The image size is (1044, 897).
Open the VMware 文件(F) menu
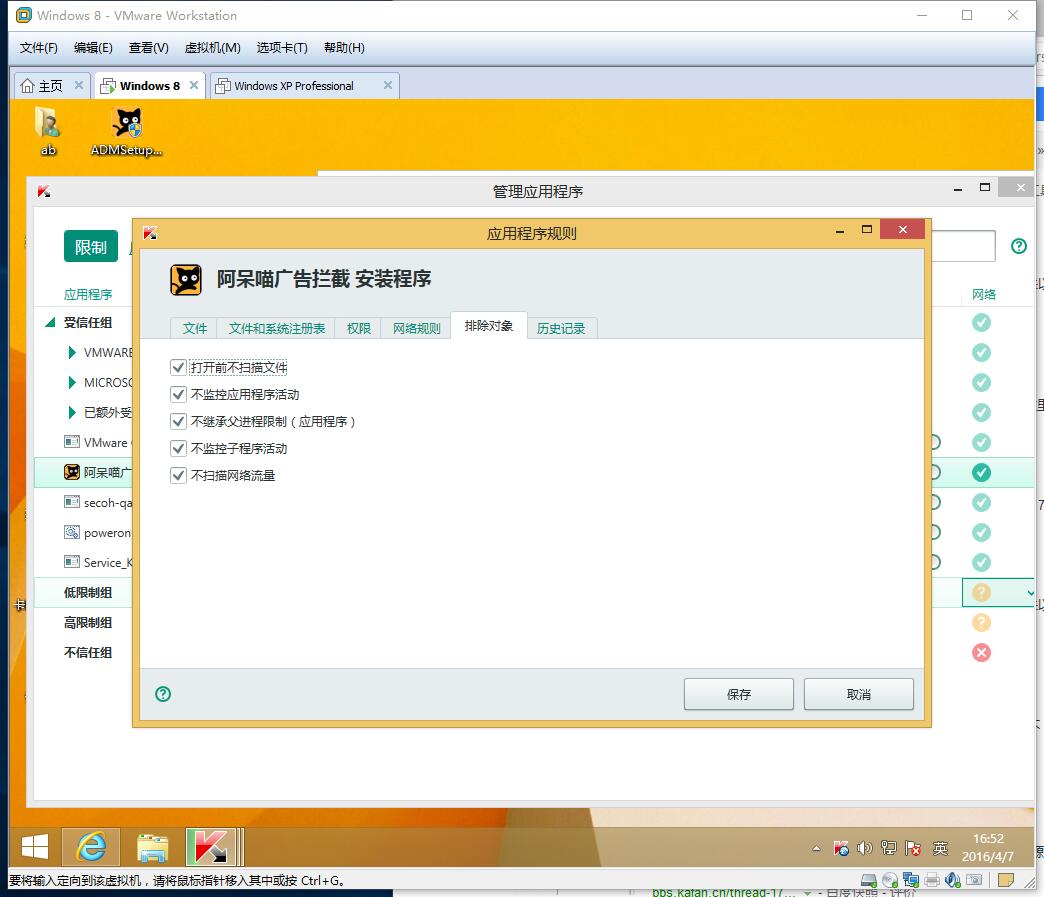(39, 47)
